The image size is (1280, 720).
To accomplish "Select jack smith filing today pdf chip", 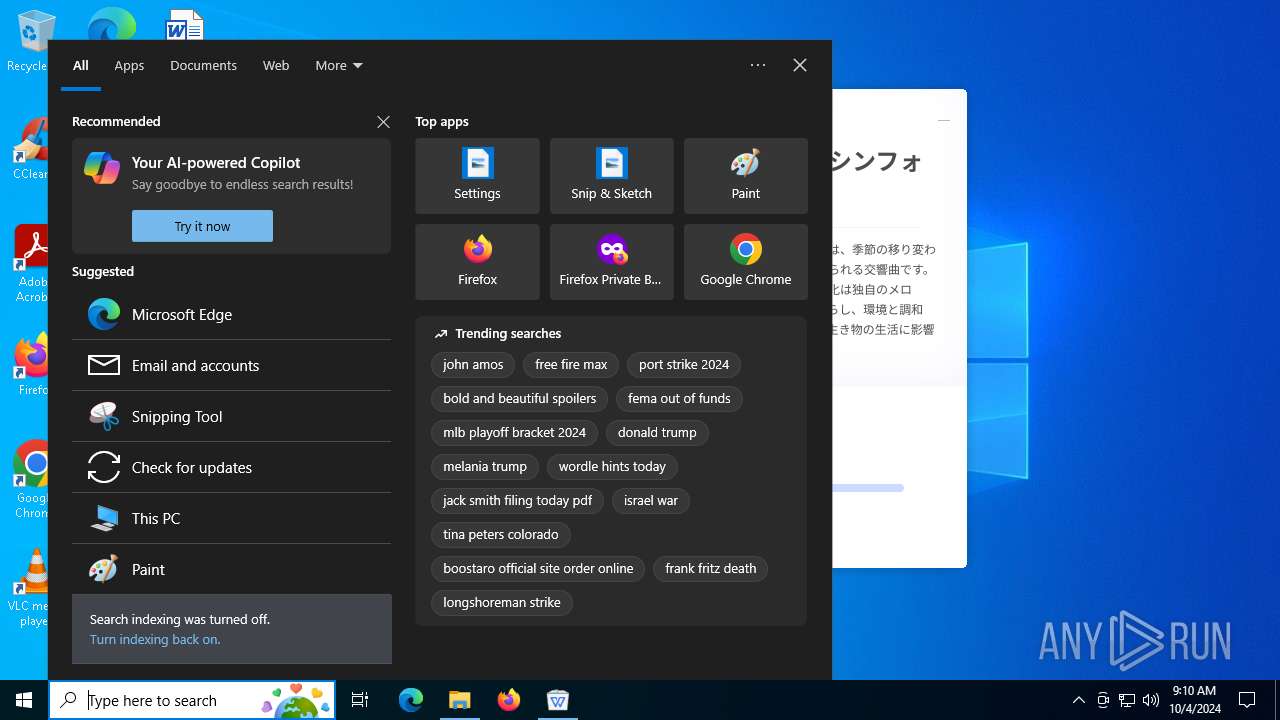I will [x=517, y=501].
